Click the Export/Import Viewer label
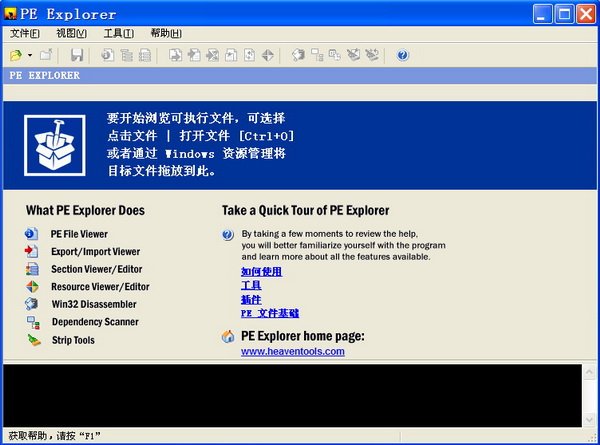600x445 pixels. point(96,251)
